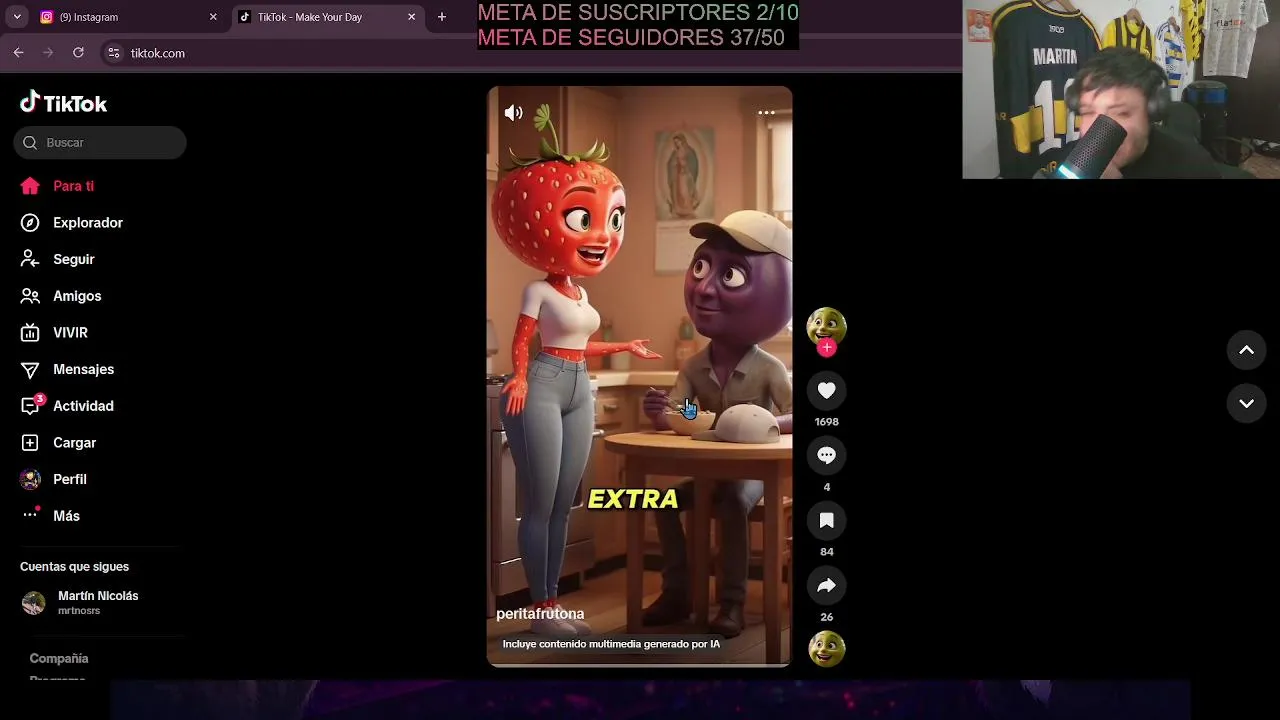Image resolution: width=1280 pixels, height=720 pixels.
Task: Click the 'Cuentas que sigues' heading
Action: [74, 567]
